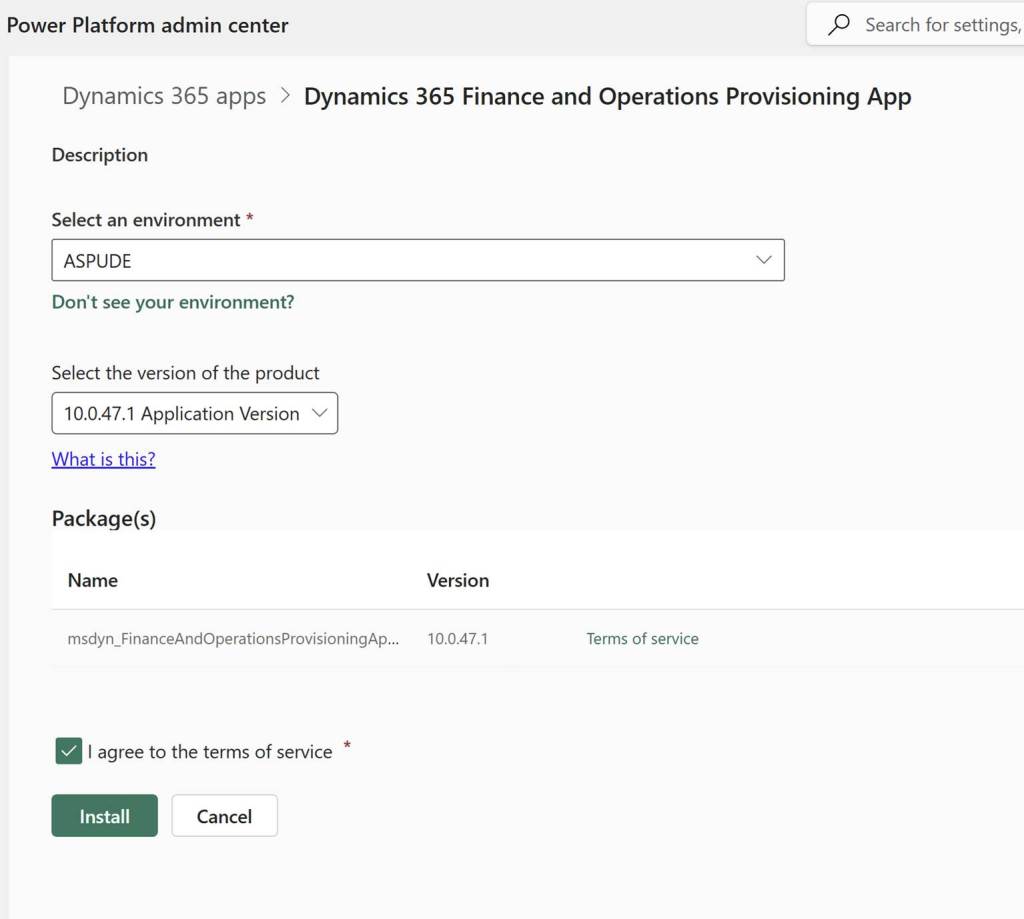This screenshot has width=1024, height=919.
Task: Click the Power Platform admin center title
Action: click(x=147, y=25)
